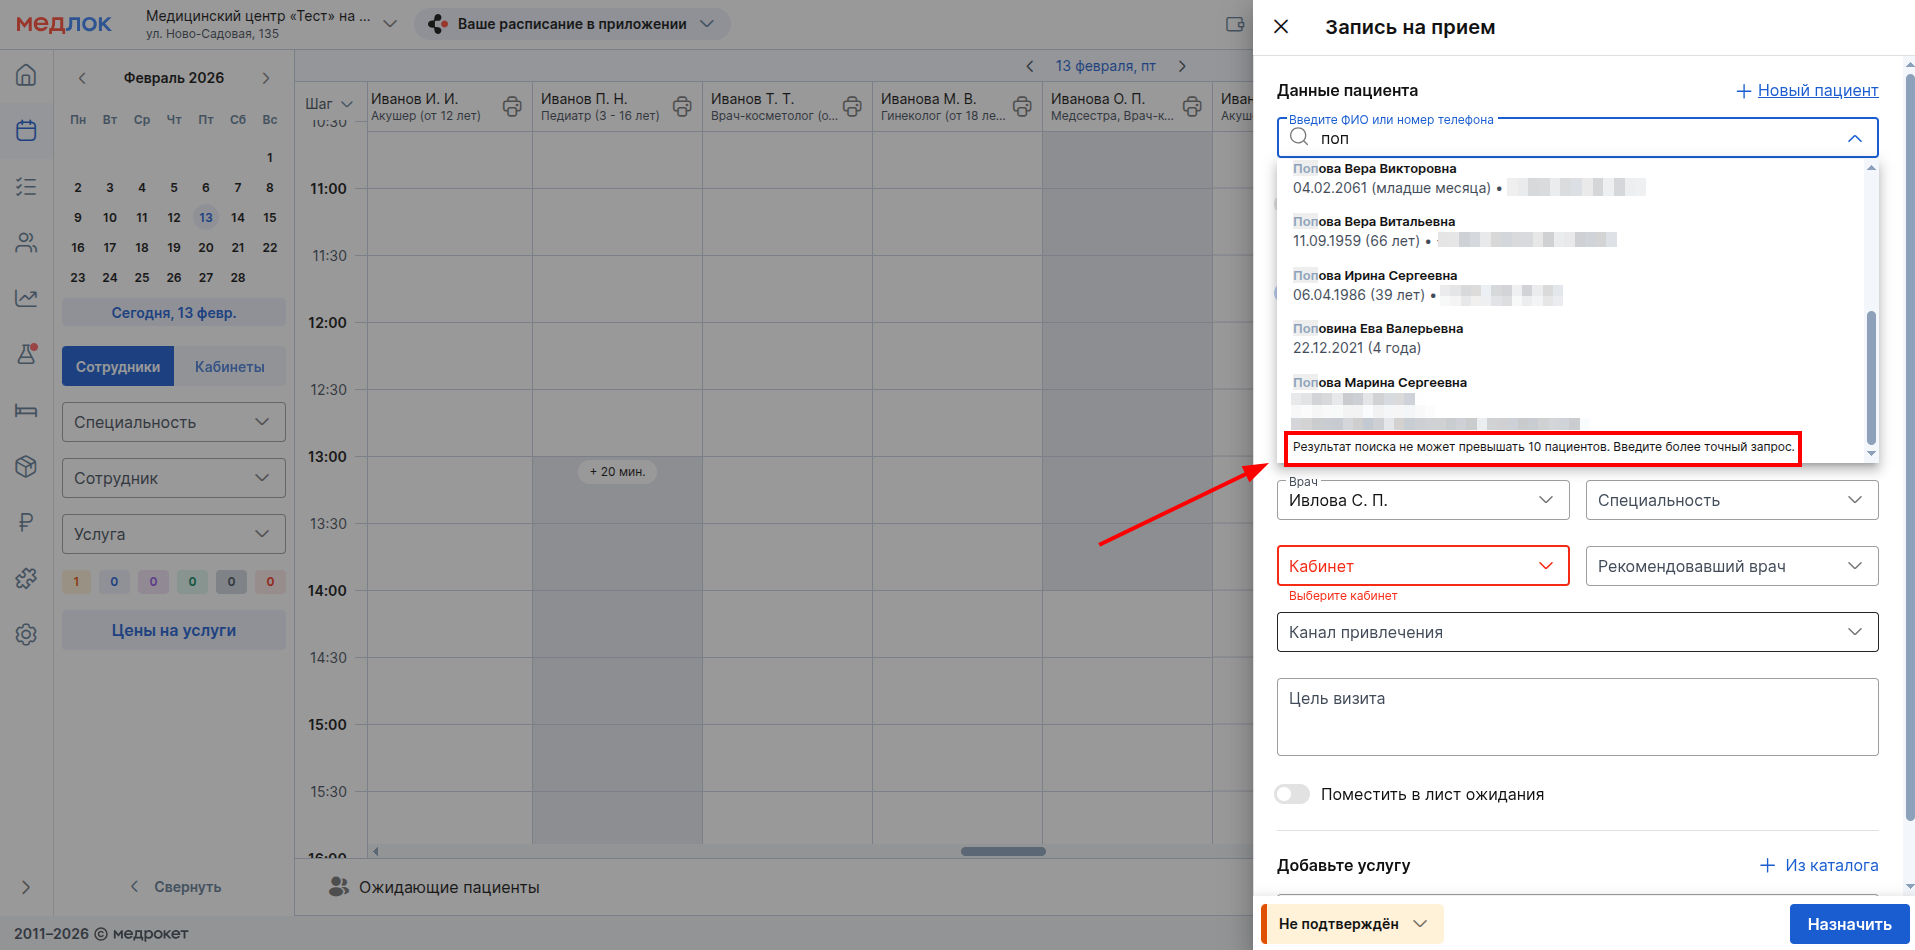Viewport: 1915px width, 950px height.
Task: Toggle the orange status counter filter
Action: pyautogui.click(x=76, y=582)
